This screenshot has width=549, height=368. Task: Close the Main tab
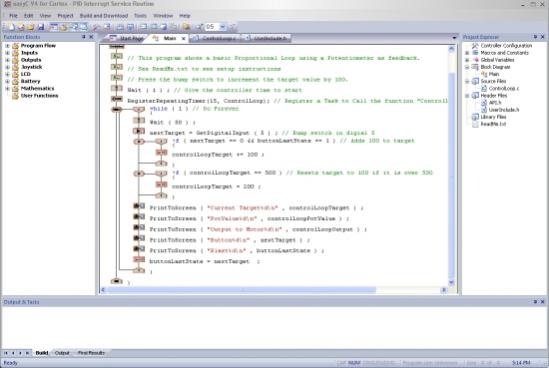pos(183,39)
